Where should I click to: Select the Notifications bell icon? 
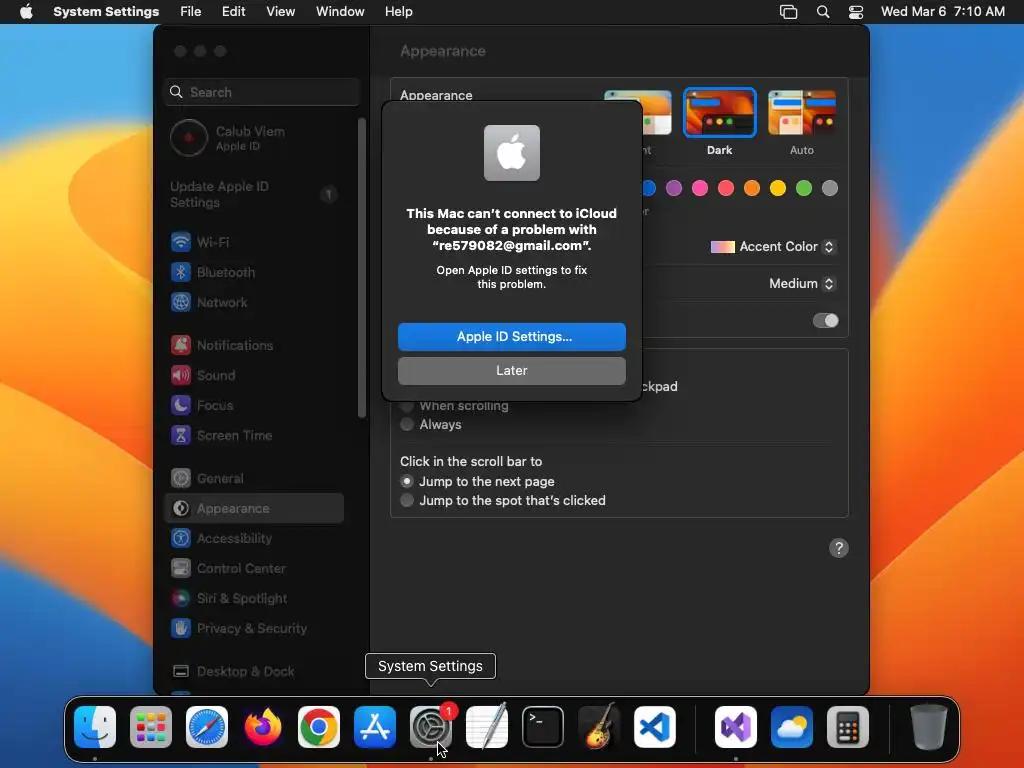pyautogui.click(x=181, y=345)
